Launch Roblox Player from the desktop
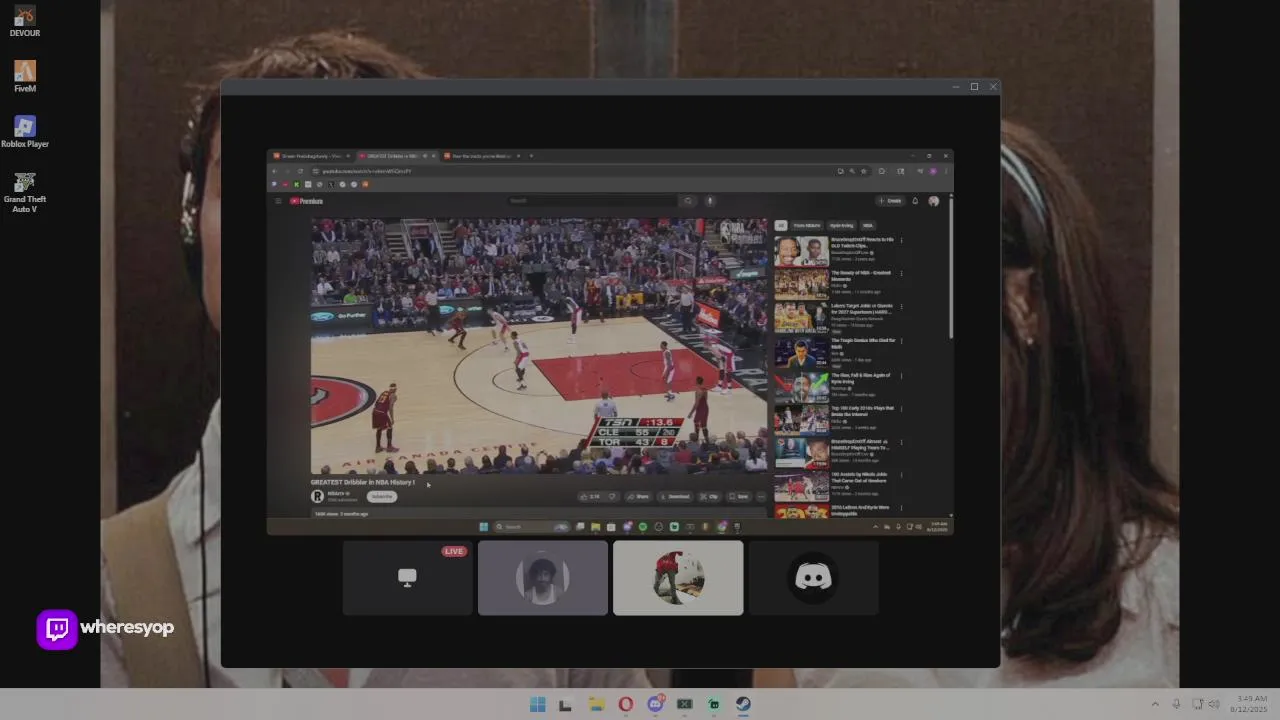The height and width of the screenshot is (720, 1280). [25, 132]
